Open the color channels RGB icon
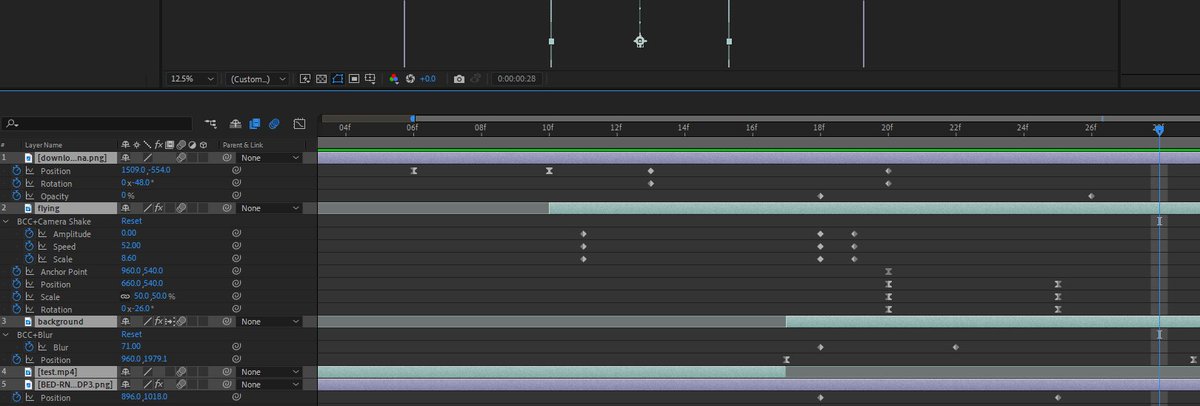 coord(394,78)
